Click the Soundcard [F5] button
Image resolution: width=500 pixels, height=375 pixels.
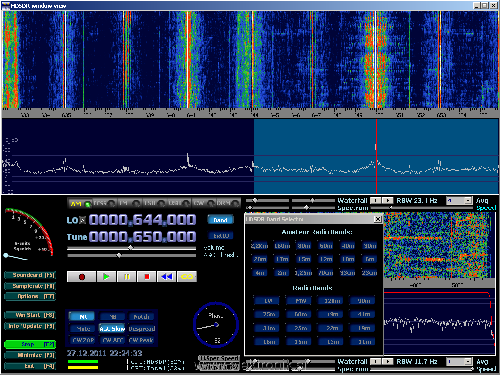coord(30,275)
